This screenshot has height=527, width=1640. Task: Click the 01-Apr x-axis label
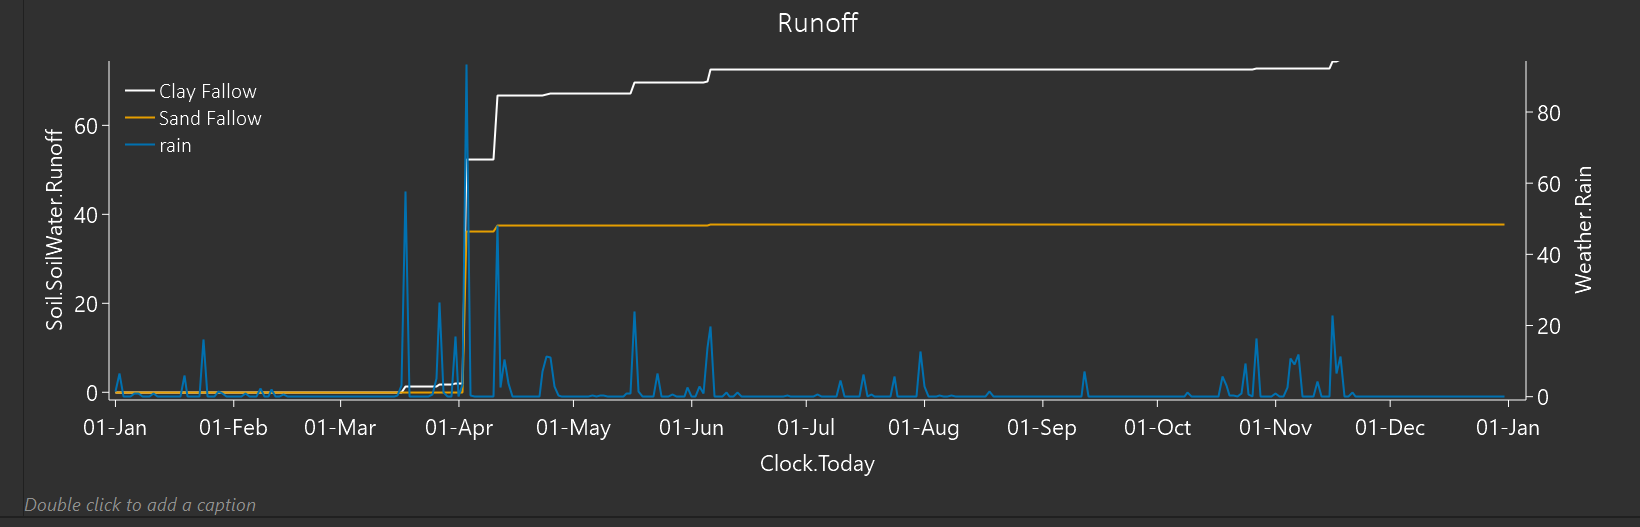coord(459,428)
